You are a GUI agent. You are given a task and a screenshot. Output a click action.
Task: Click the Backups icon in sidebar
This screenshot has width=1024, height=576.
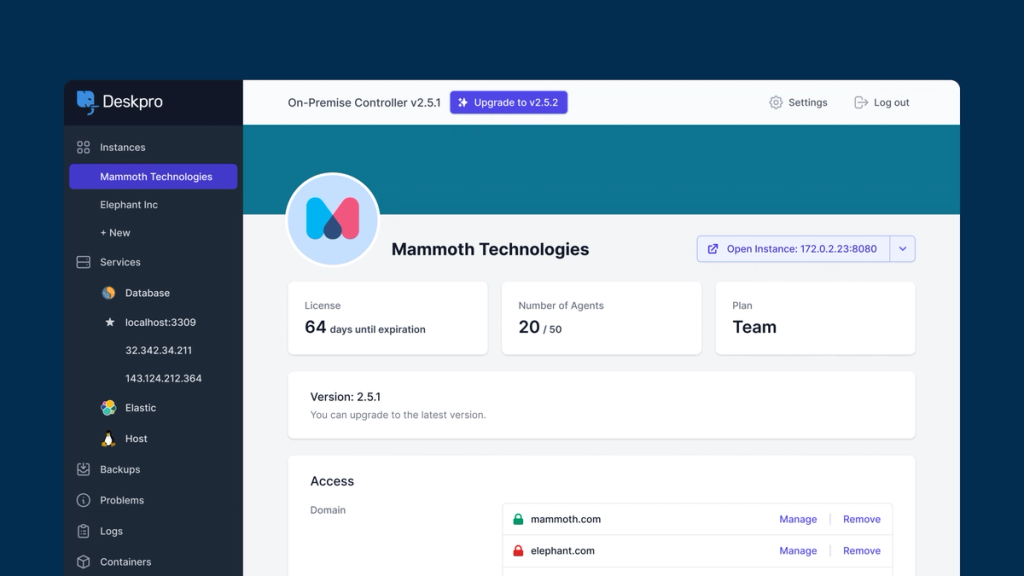click(x=83, y=470)
